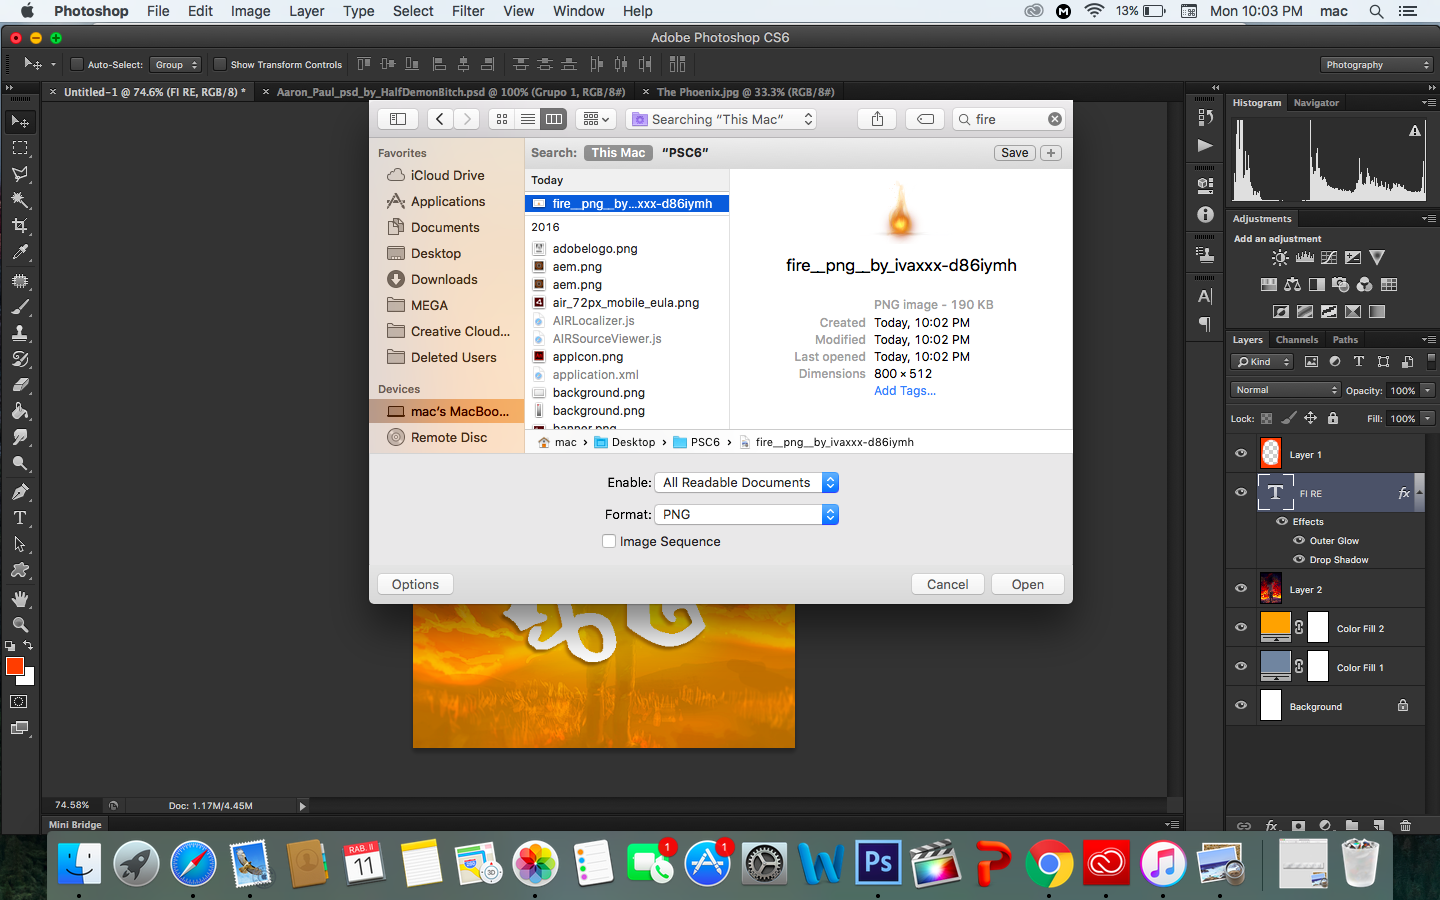
Task: Click Save search button
Action: click(x=1014, y=153)
